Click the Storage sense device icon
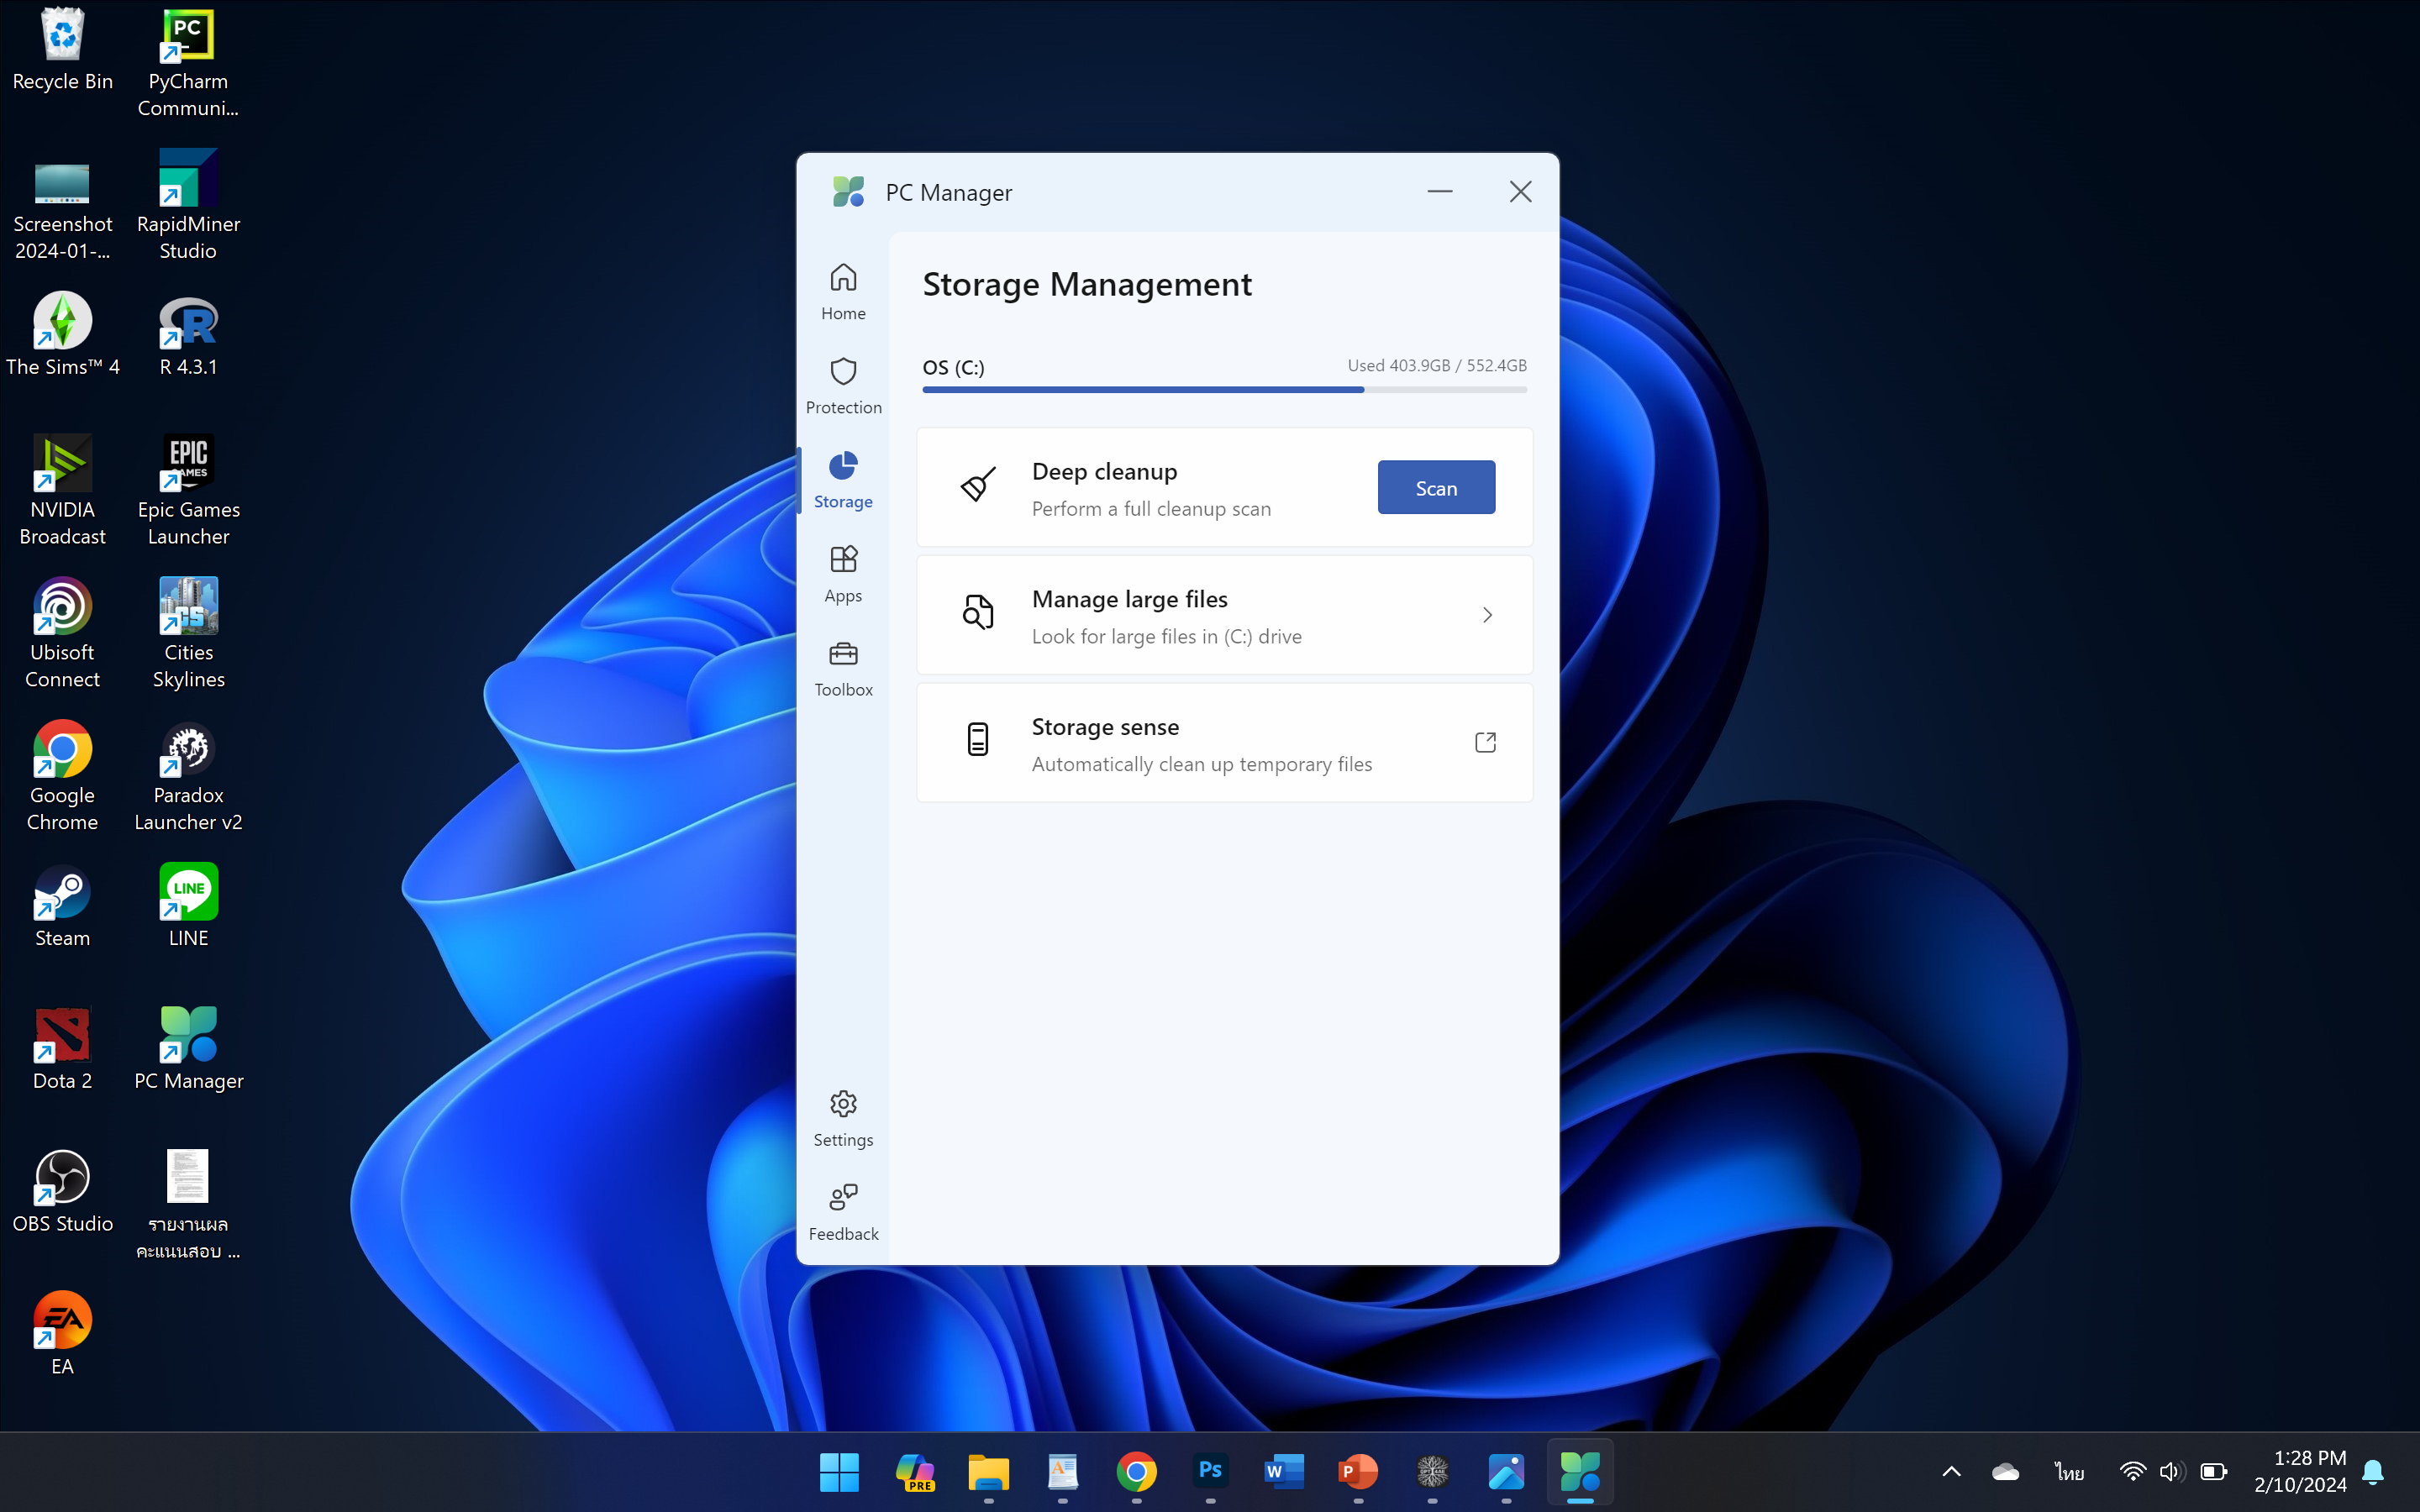Image resolution: width=2420 pixels, height=1512 pixels. (x=977, y=740)
